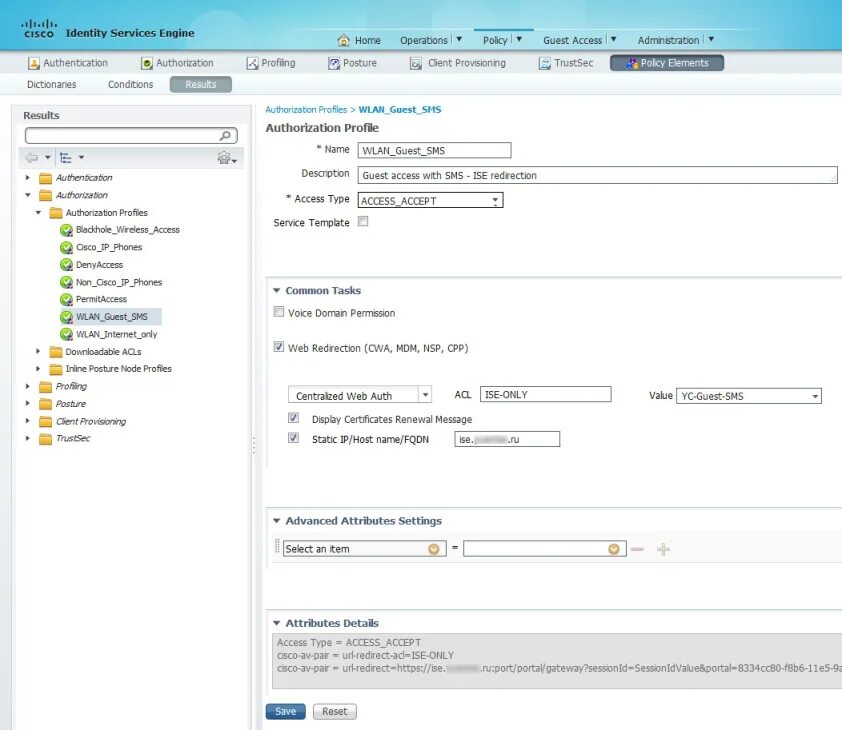
Task: Click the Policy Elements icon
Action: pyautogui.click(x=632, y=63)
